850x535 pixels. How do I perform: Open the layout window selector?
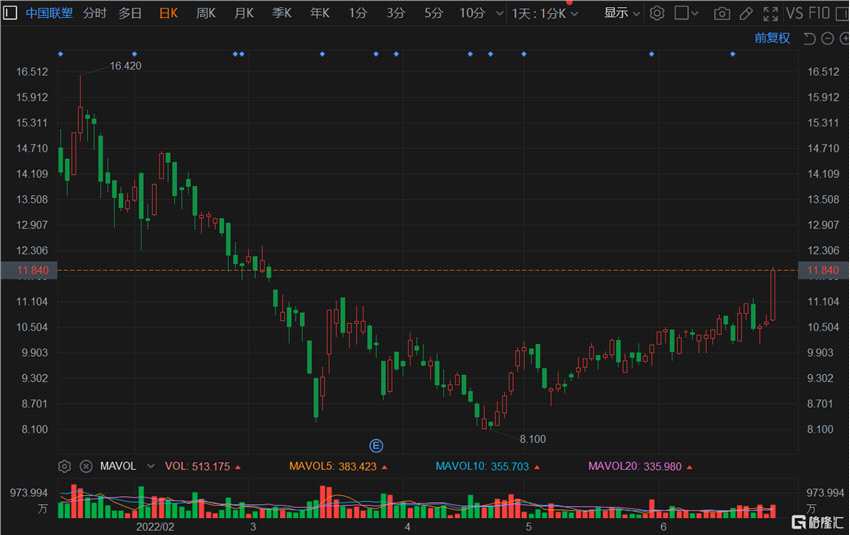pyautogui.click(x=686, y=13)
